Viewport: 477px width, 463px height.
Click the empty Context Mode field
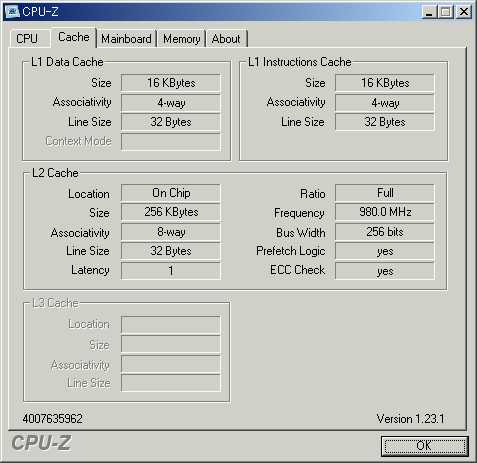(x=171, y=141)
